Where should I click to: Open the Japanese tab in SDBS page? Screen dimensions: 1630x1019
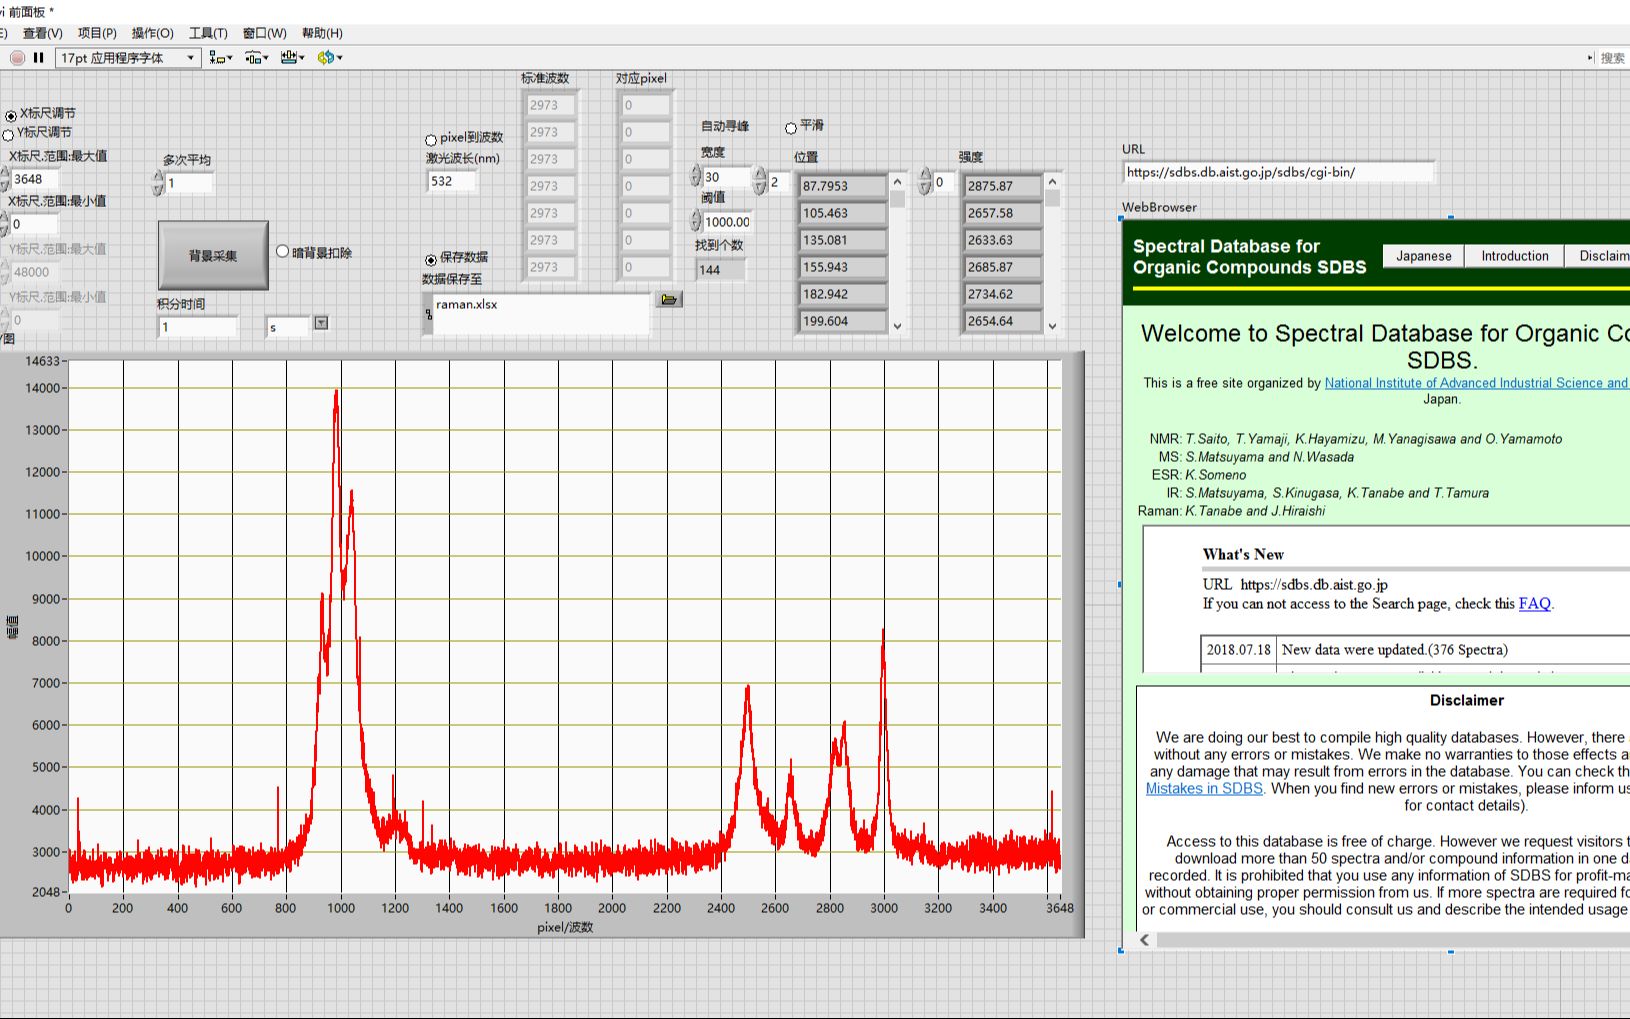[1423, 256]
